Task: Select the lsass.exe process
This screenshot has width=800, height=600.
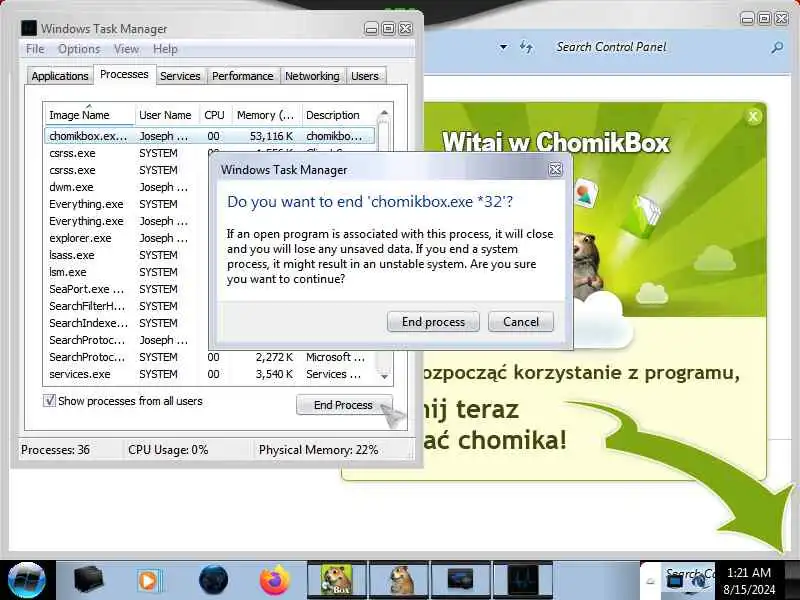Action: [x=72, y=255]
